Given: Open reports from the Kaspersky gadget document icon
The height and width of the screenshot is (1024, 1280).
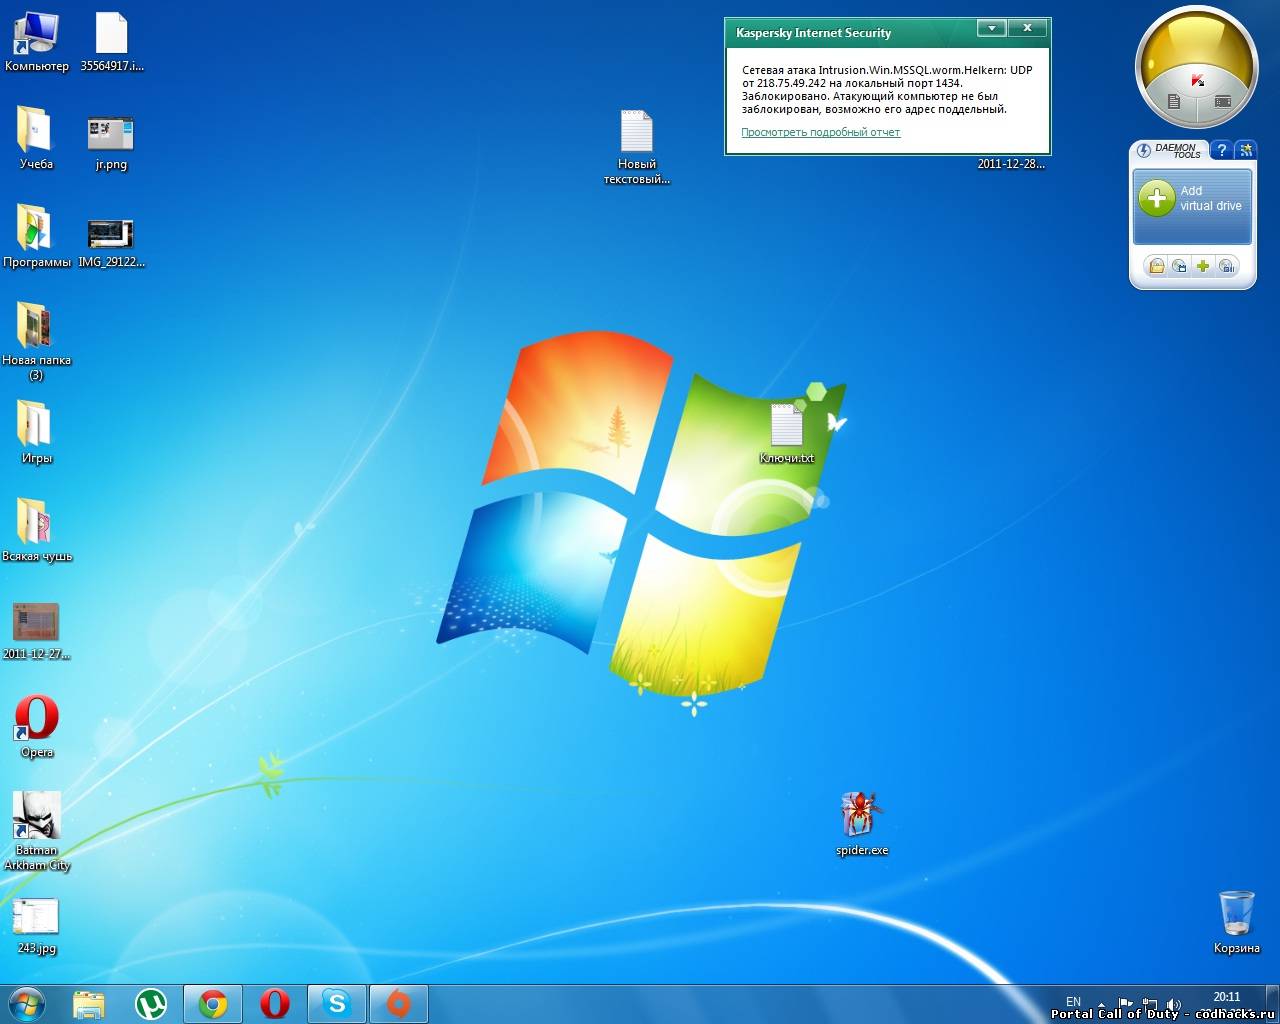Looking at the screenshot, I should pyautogui.click(x=1174, y=102).
